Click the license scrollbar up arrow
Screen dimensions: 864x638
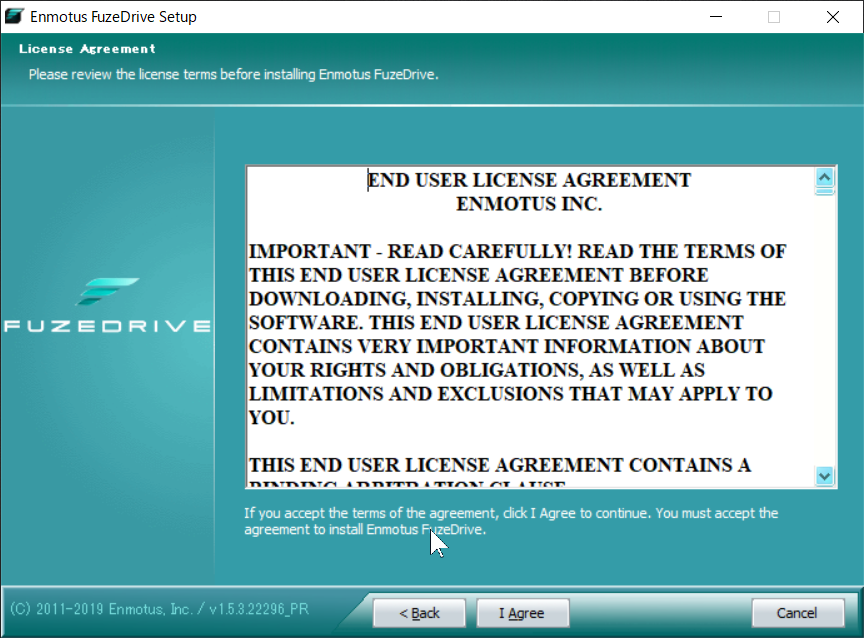tap(824, 177)
